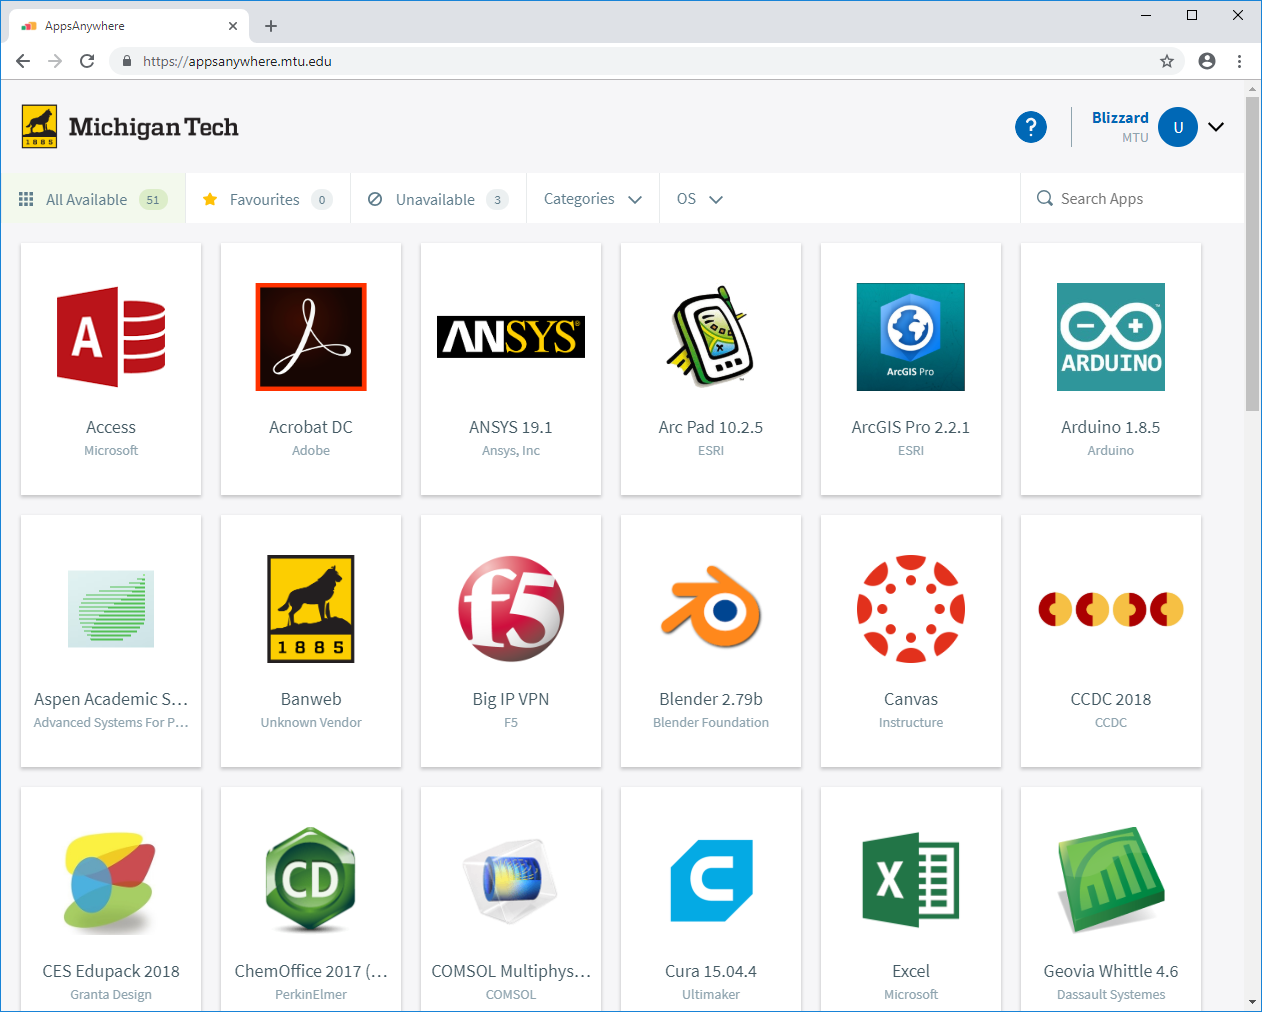This screenshot has width=1262, height=1012.
Task: Click the Geovia Whittle 4.6 icon
Action: [1111, 881]
